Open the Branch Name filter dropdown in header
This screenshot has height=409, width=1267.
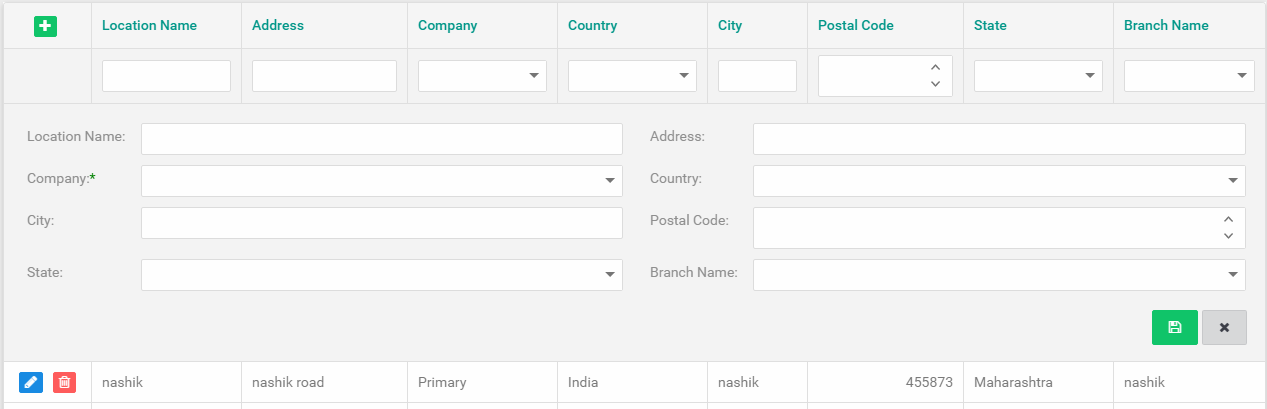coord(1188,76)
